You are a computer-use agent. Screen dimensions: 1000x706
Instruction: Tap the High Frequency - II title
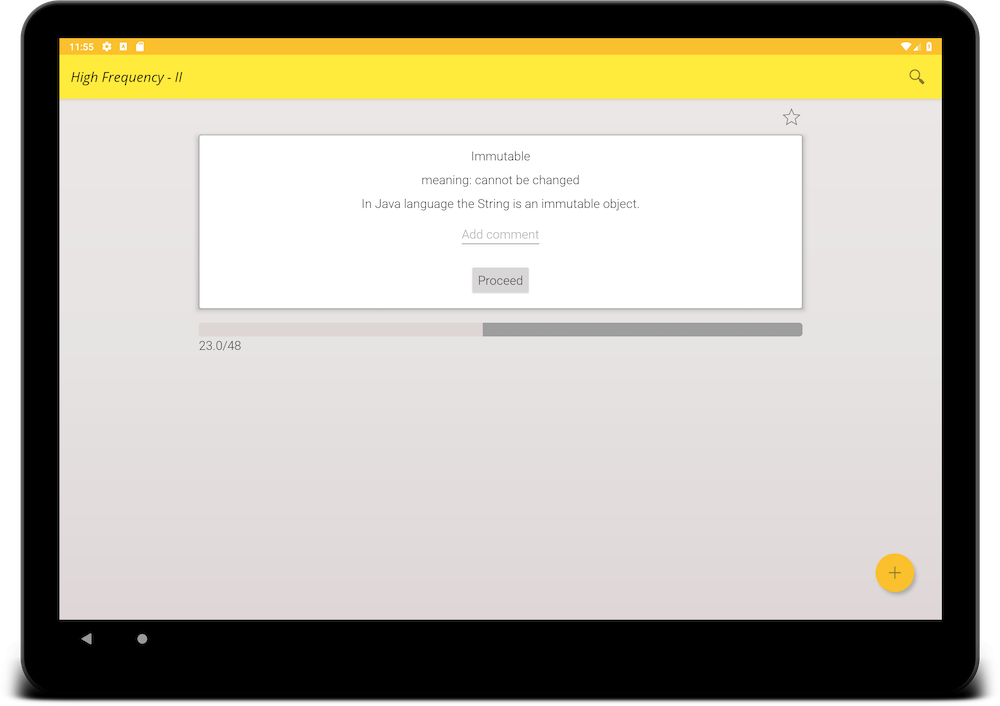[x=127, y=77]
